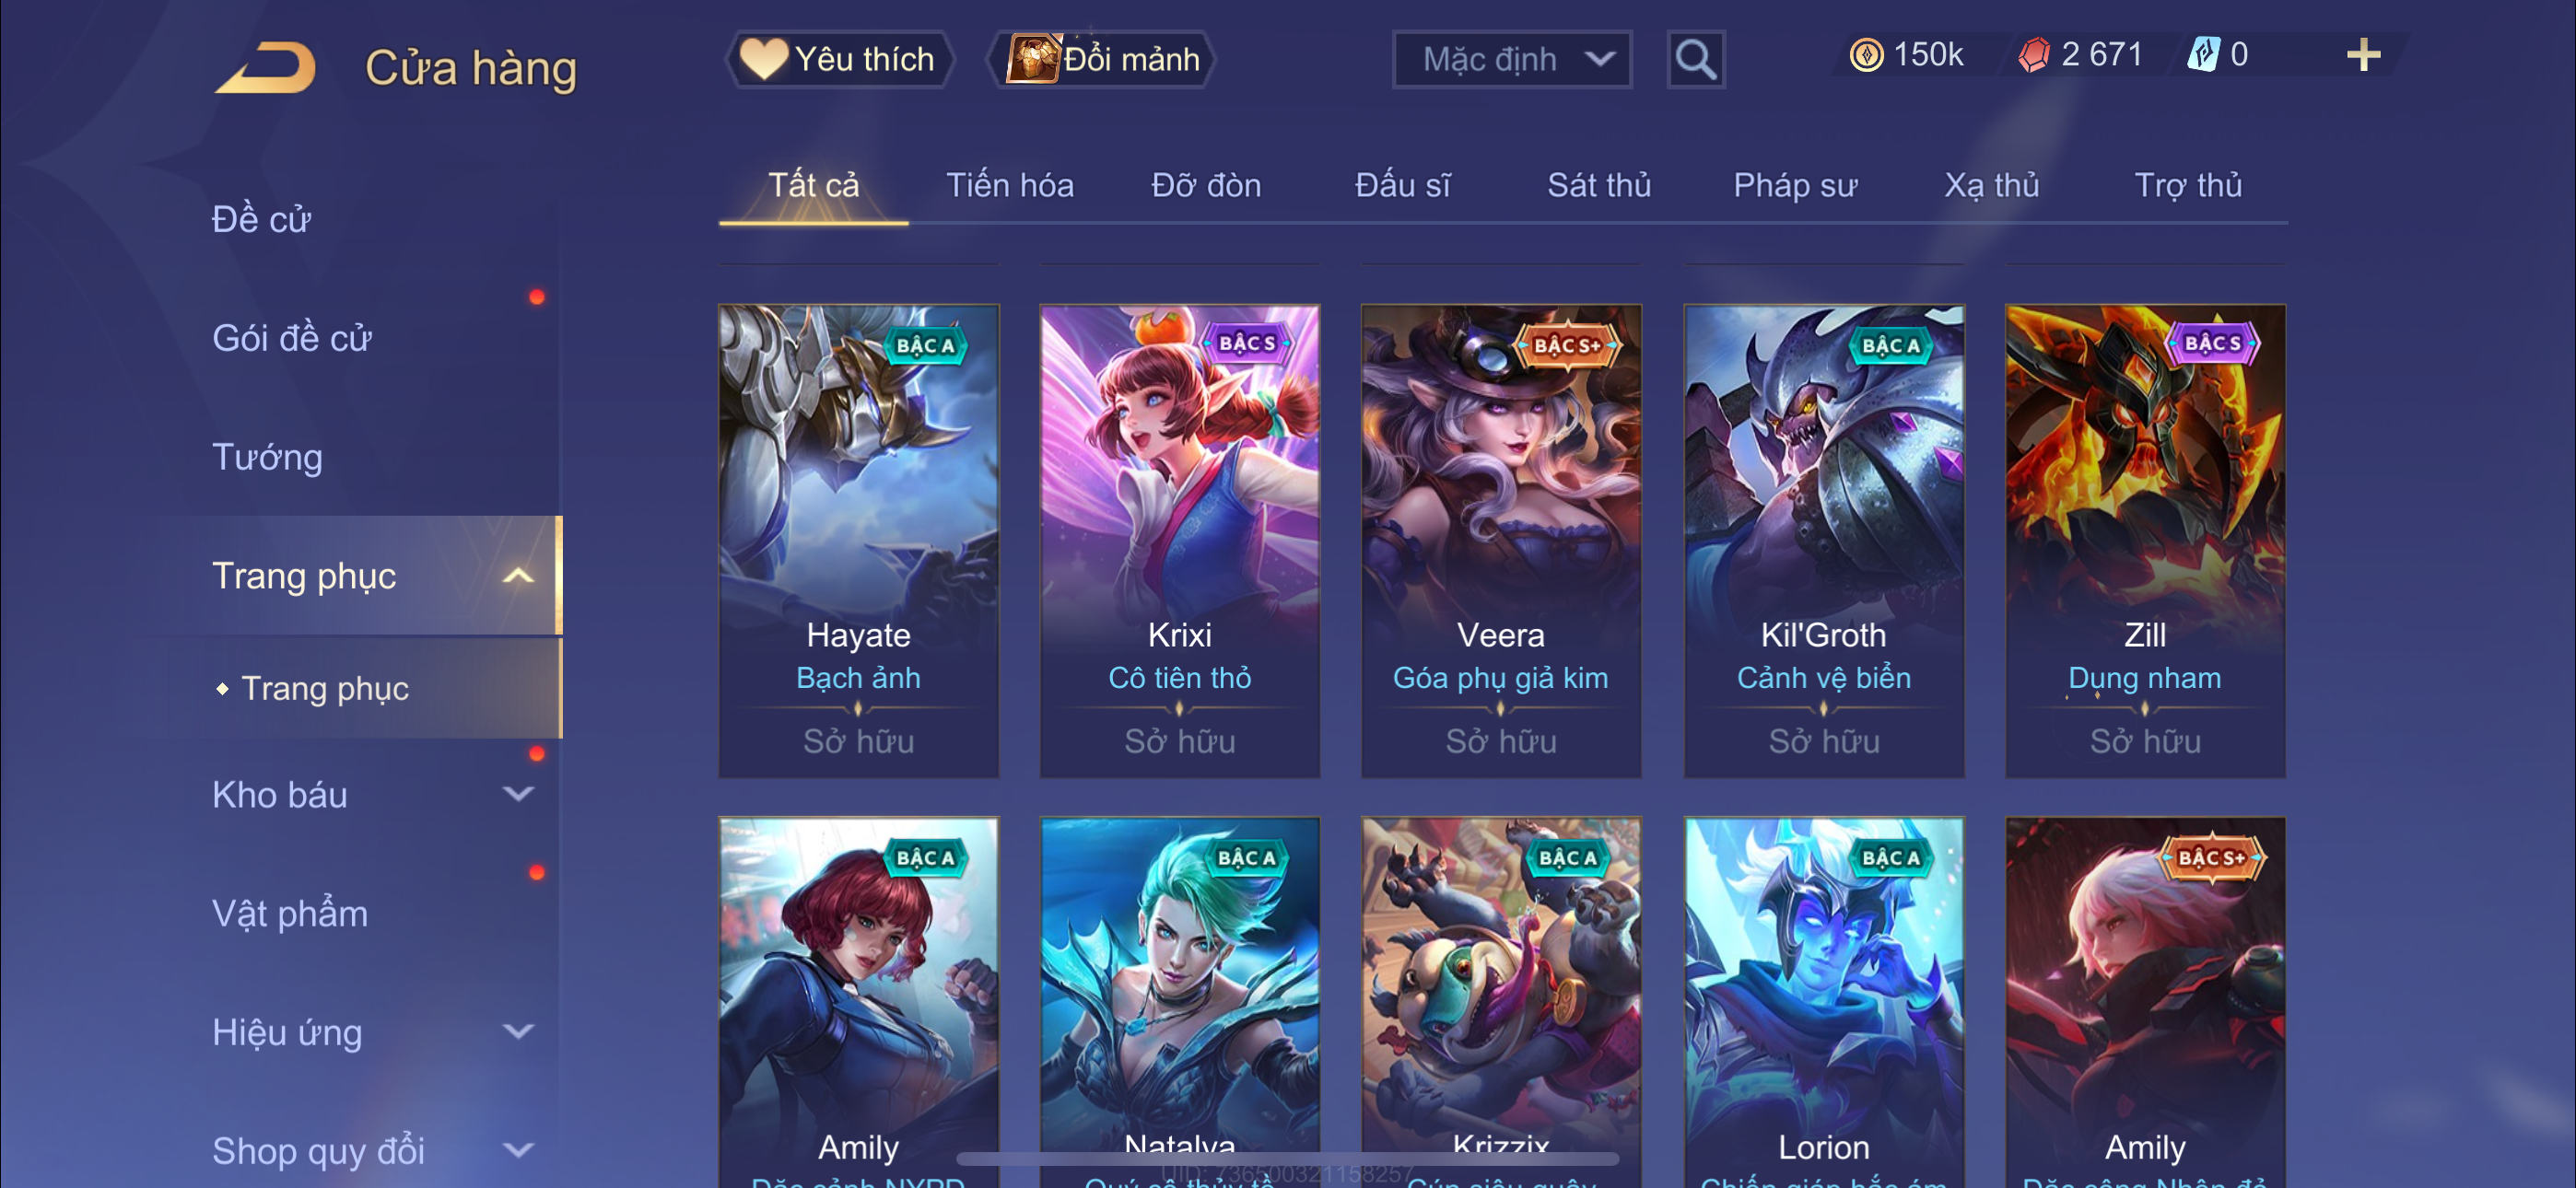This screenshot has width=2576, height=1188.
Task: Click the Đổi mảnh chest icon
Action: click(x=1032, y=58)
